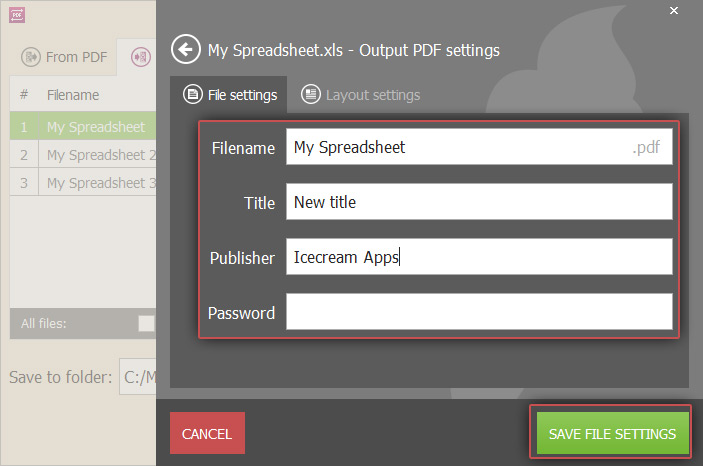This screenshot has height=466, width=703.
Task: Close the dialog with the X icon
Action: [x=674, y=10]
